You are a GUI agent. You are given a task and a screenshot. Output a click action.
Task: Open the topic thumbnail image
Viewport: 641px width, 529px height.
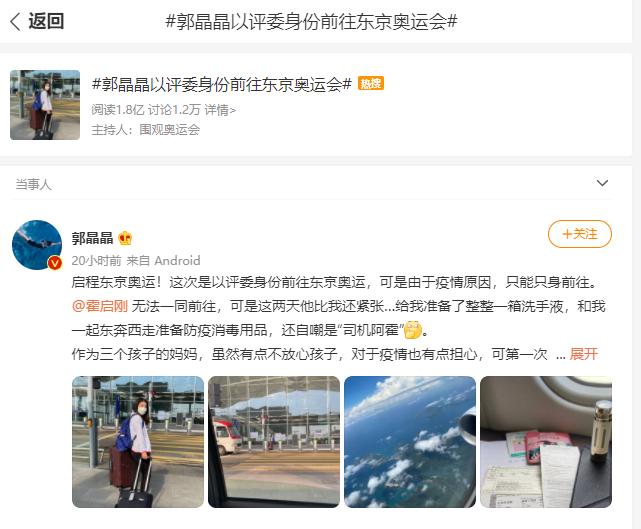click(x=45, y=105)
